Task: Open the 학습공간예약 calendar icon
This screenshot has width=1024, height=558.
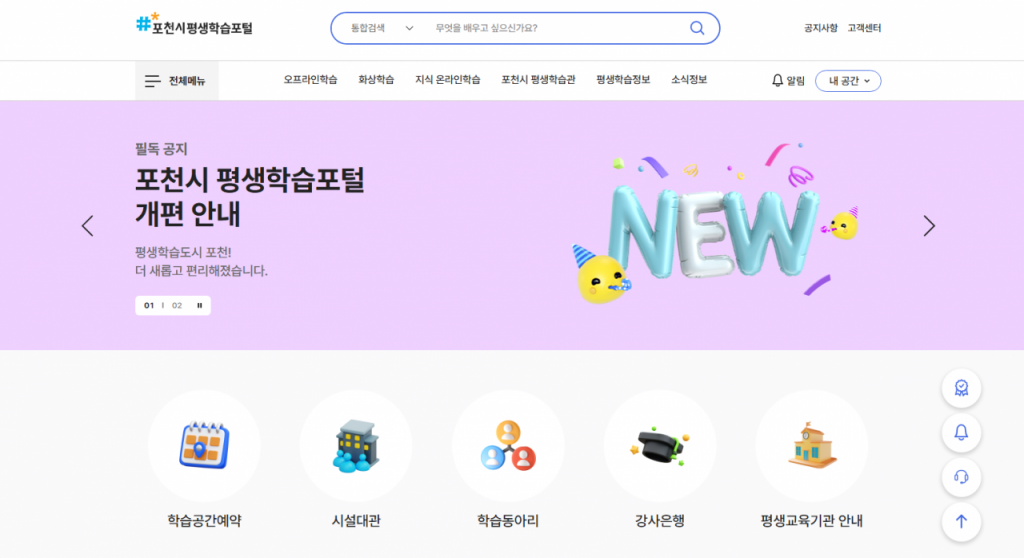Action: click(x=204, y=446)
